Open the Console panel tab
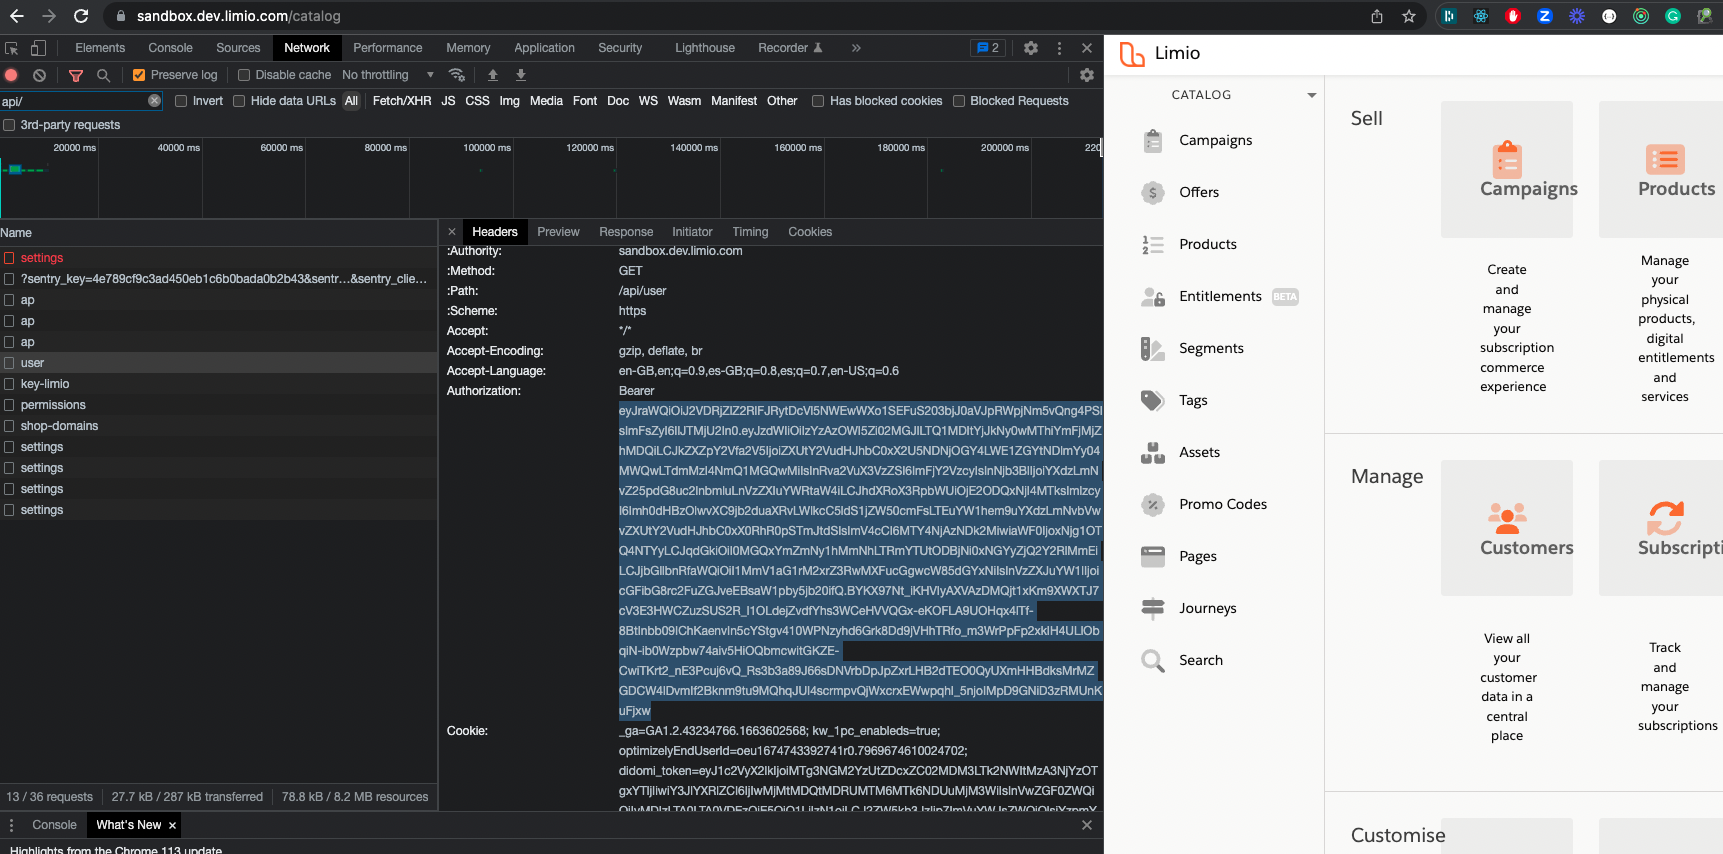 [x=170, y=48]
